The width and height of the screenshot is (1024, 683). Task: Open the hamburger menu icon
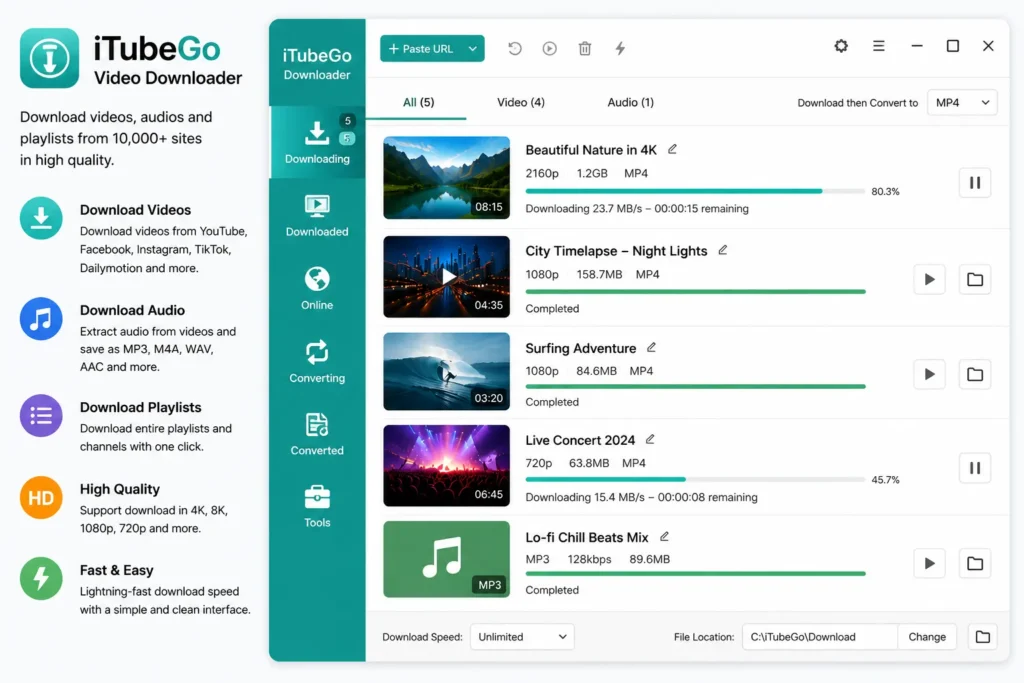point(879,46)
